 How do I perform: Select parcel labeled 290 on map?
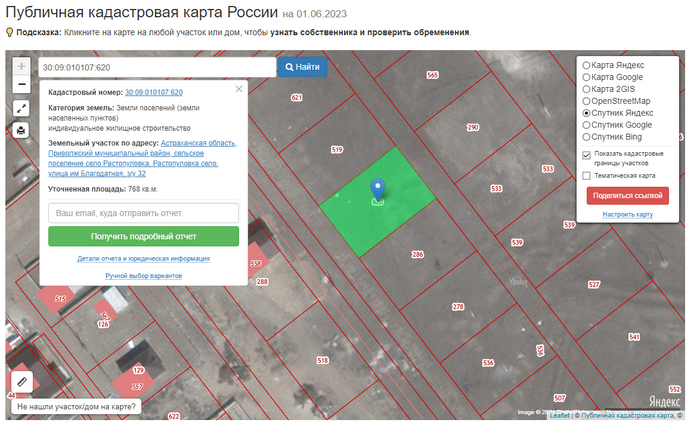[x=473, y=127]
